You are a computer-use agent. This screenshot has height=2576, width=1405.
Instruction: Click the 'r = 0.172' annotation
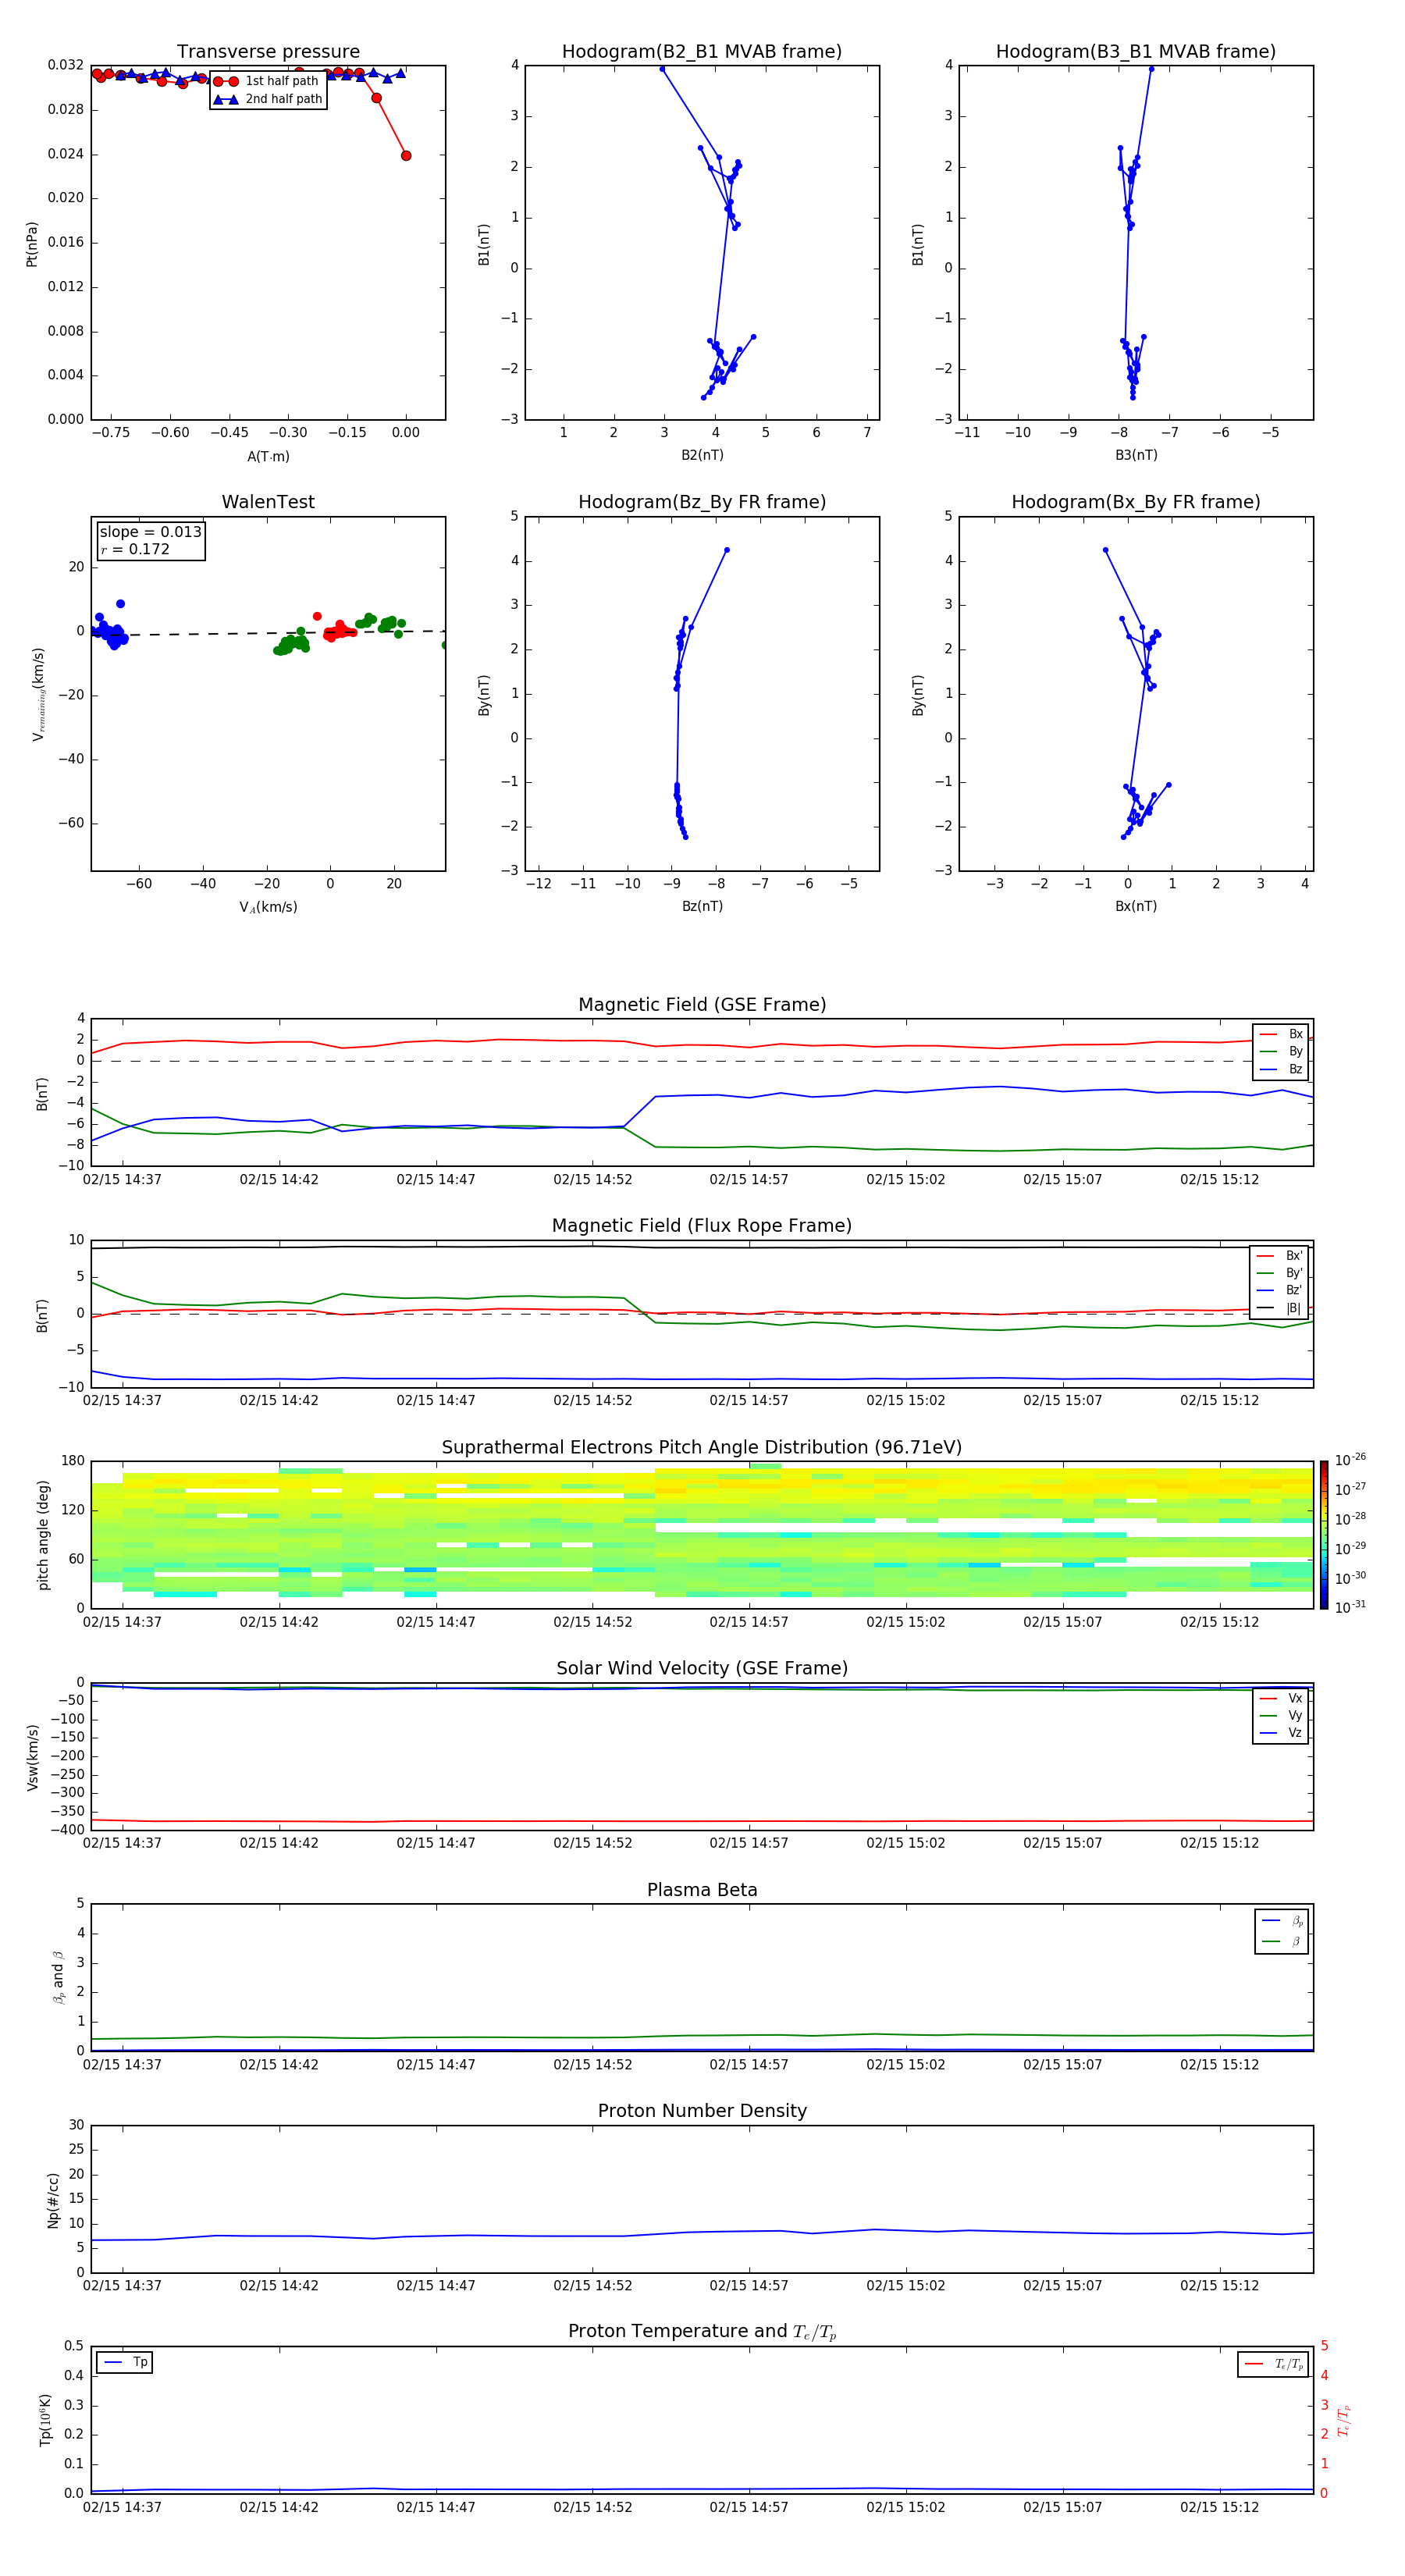[x=135, y=549]
